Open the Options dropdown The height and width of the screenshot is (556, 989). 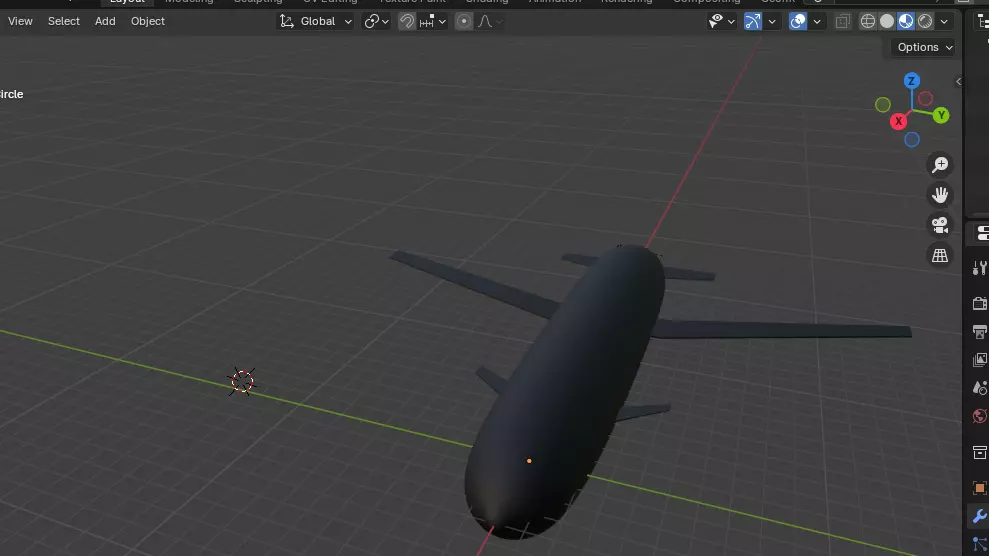[x=925, y=47]
